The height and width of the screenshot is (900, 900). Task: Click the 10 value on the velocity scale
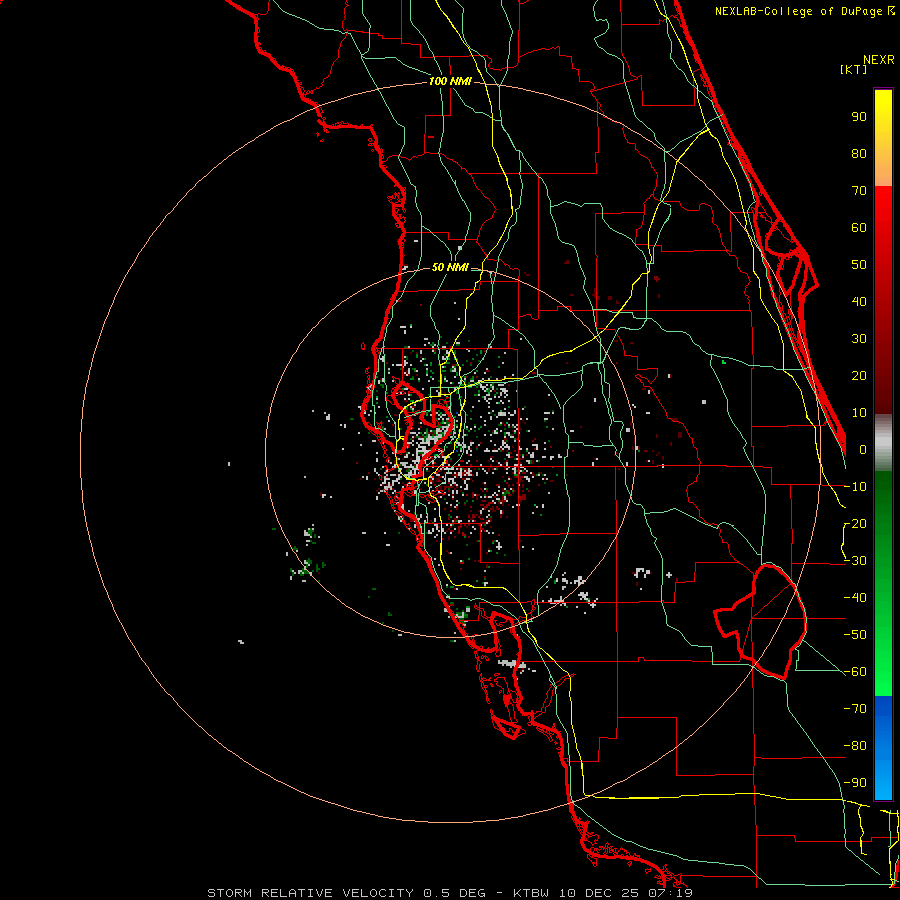click(859, 413)
